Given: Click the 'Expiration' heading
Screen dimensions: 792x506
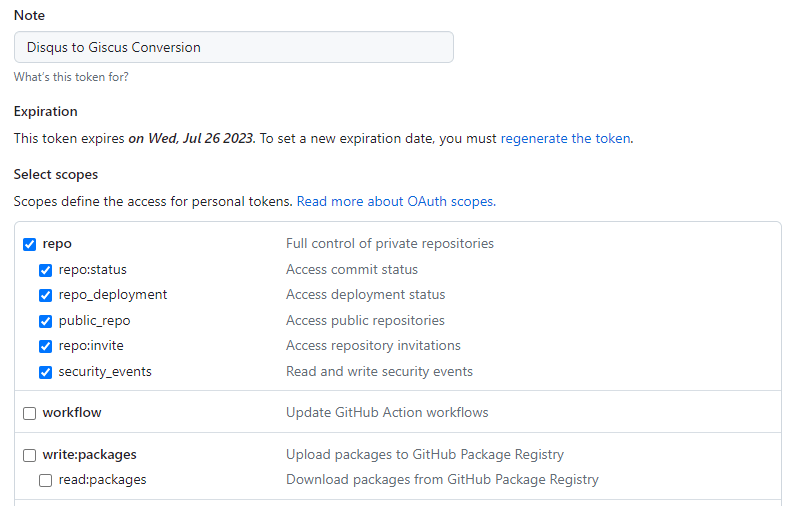Looking at the screenshot, I should point(45,112).
